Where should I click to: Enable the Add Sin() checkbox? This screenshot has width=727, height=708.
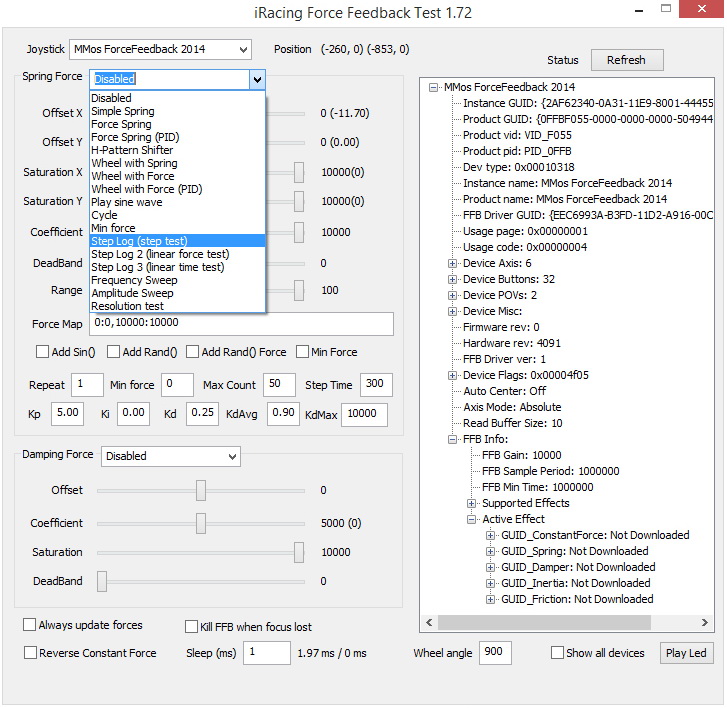point(43,352)
